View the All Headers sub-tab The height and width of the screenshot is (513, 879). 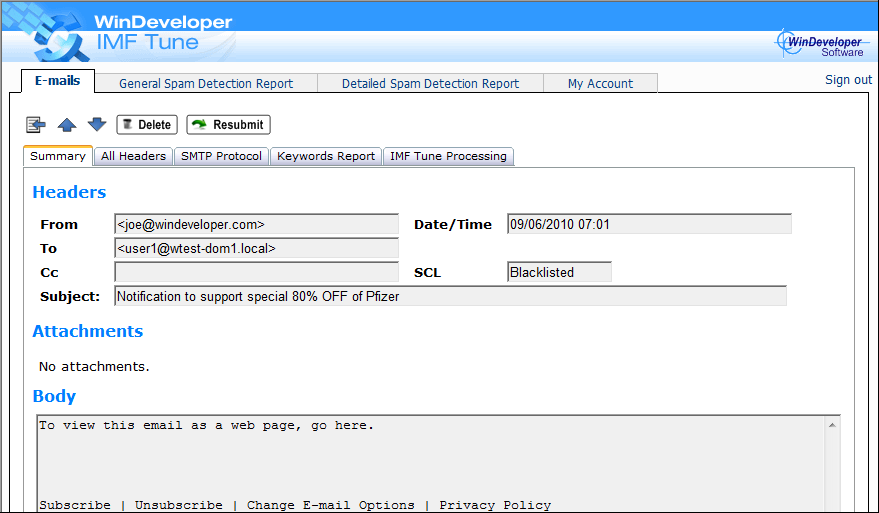tap(133, 156)
